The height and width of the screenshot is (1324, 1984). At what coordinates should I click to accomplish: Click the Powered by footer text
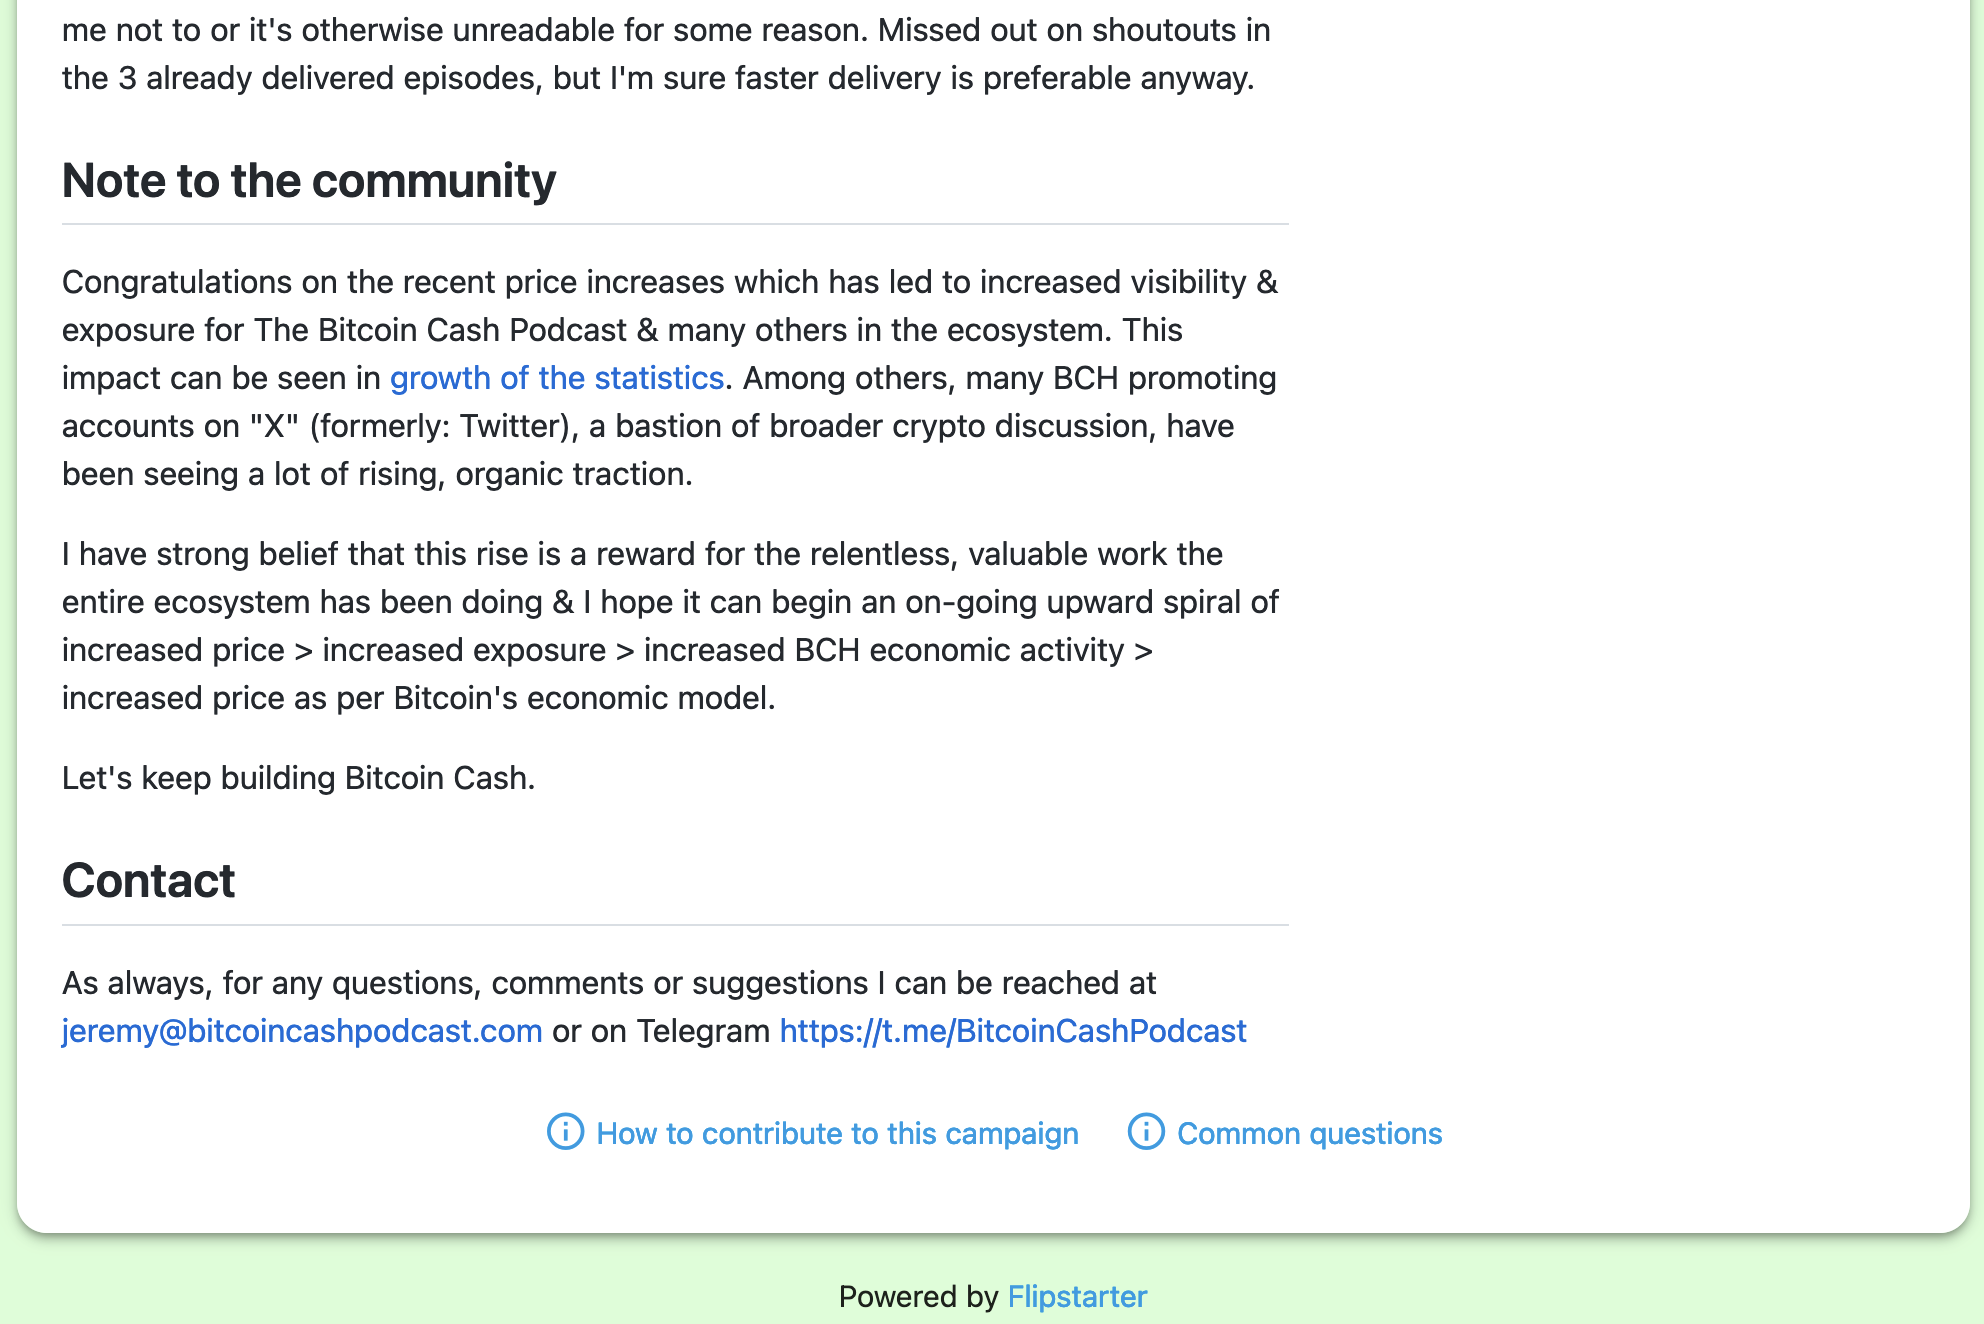tap(918, 1297)
